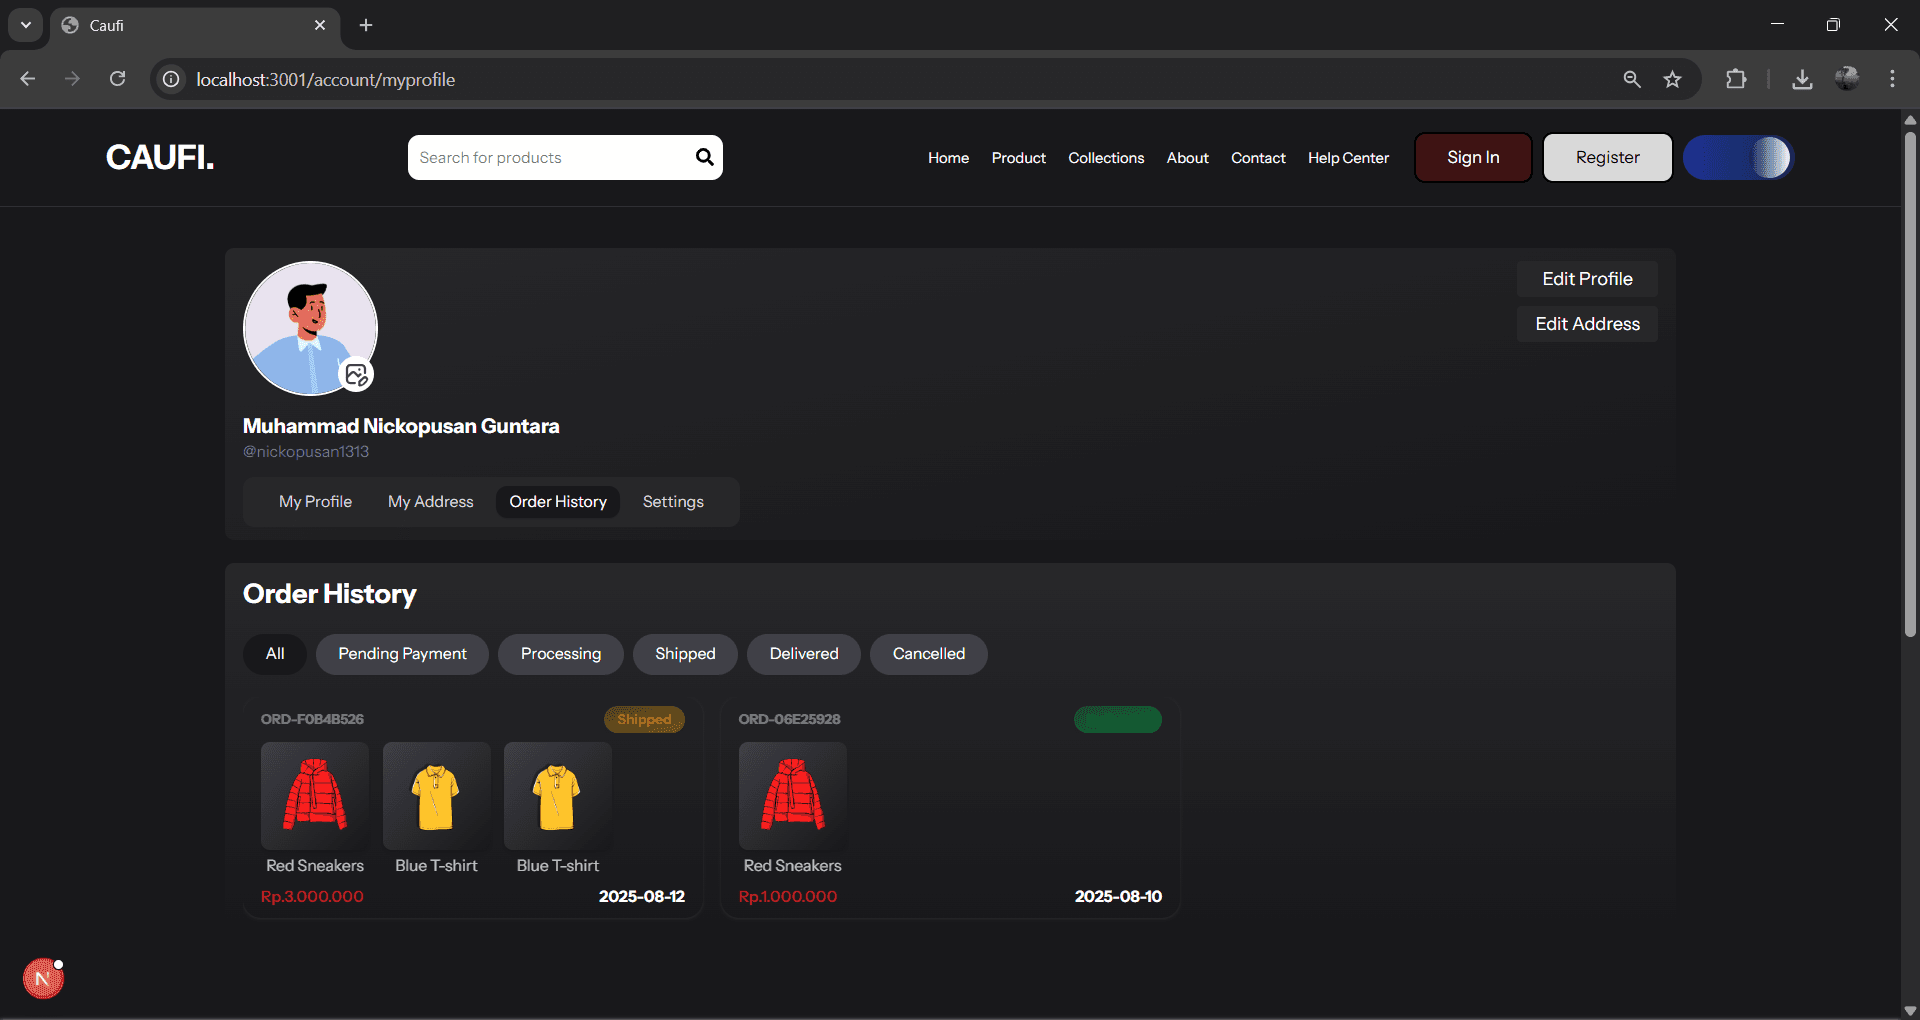Expand the tab search dropdown arrow
This screenshot has height=1020, width=1920.
pyautogui.click(x=26, y=25)
